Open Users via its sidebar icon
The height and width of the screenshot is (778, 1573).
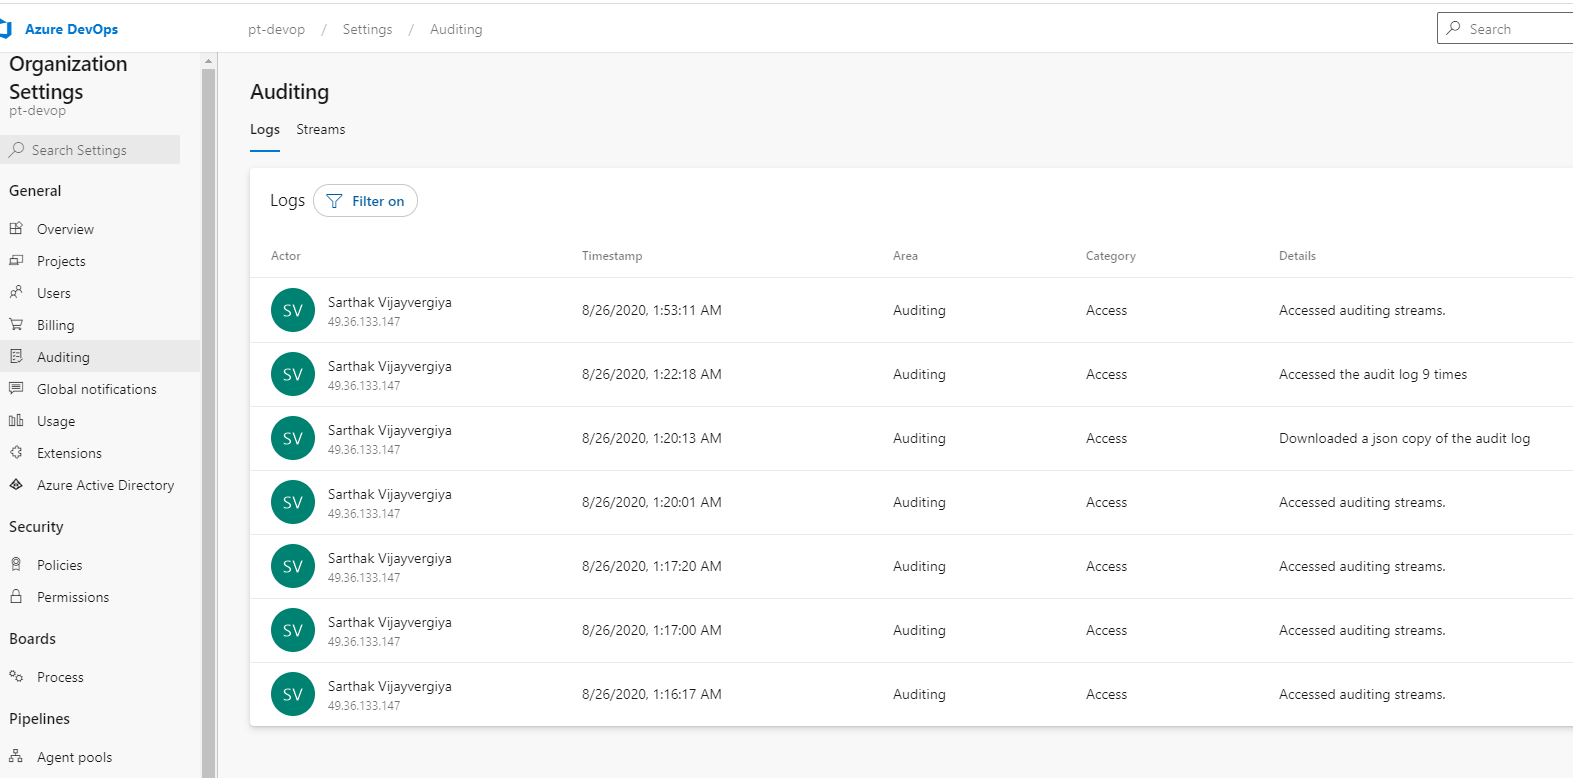click(x=16, y=293)
